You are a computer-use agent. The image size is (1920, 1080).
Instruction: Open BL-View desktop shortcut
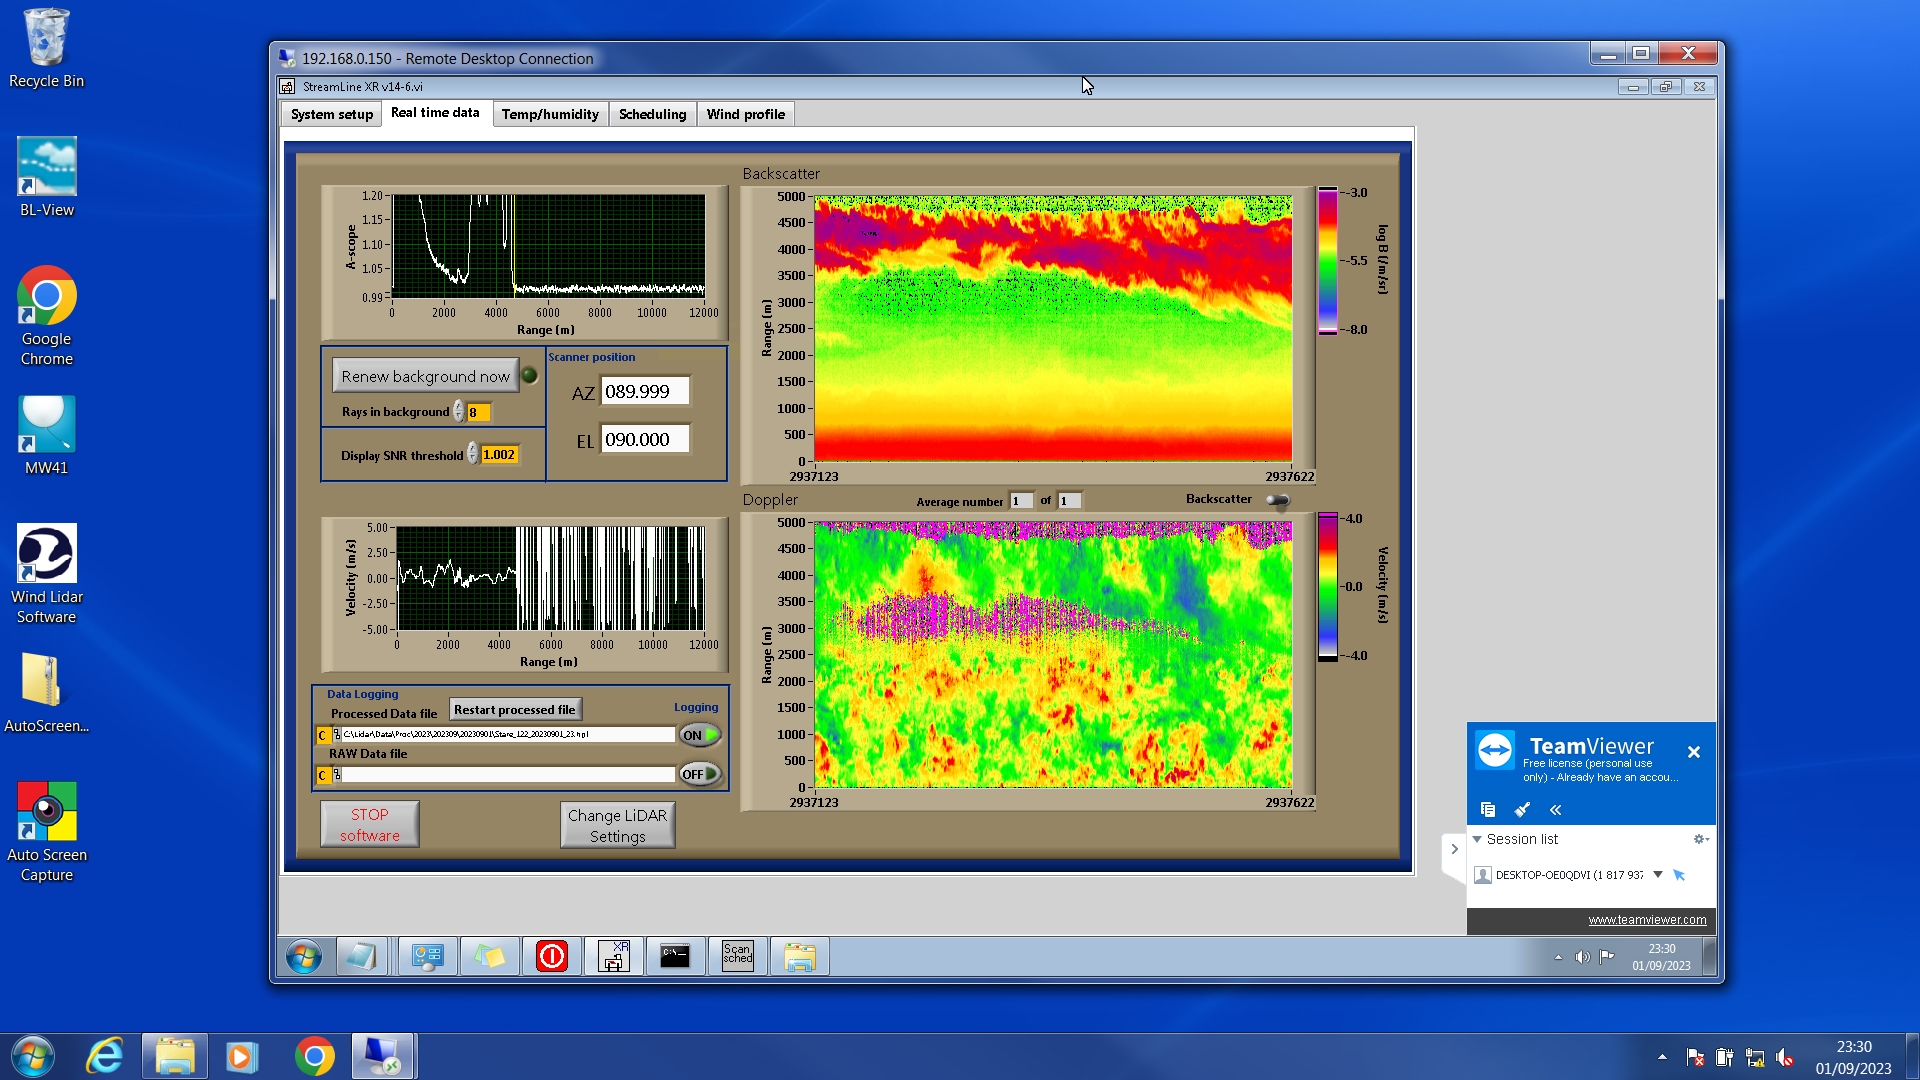pyautogui.click(x=46, y=178)
